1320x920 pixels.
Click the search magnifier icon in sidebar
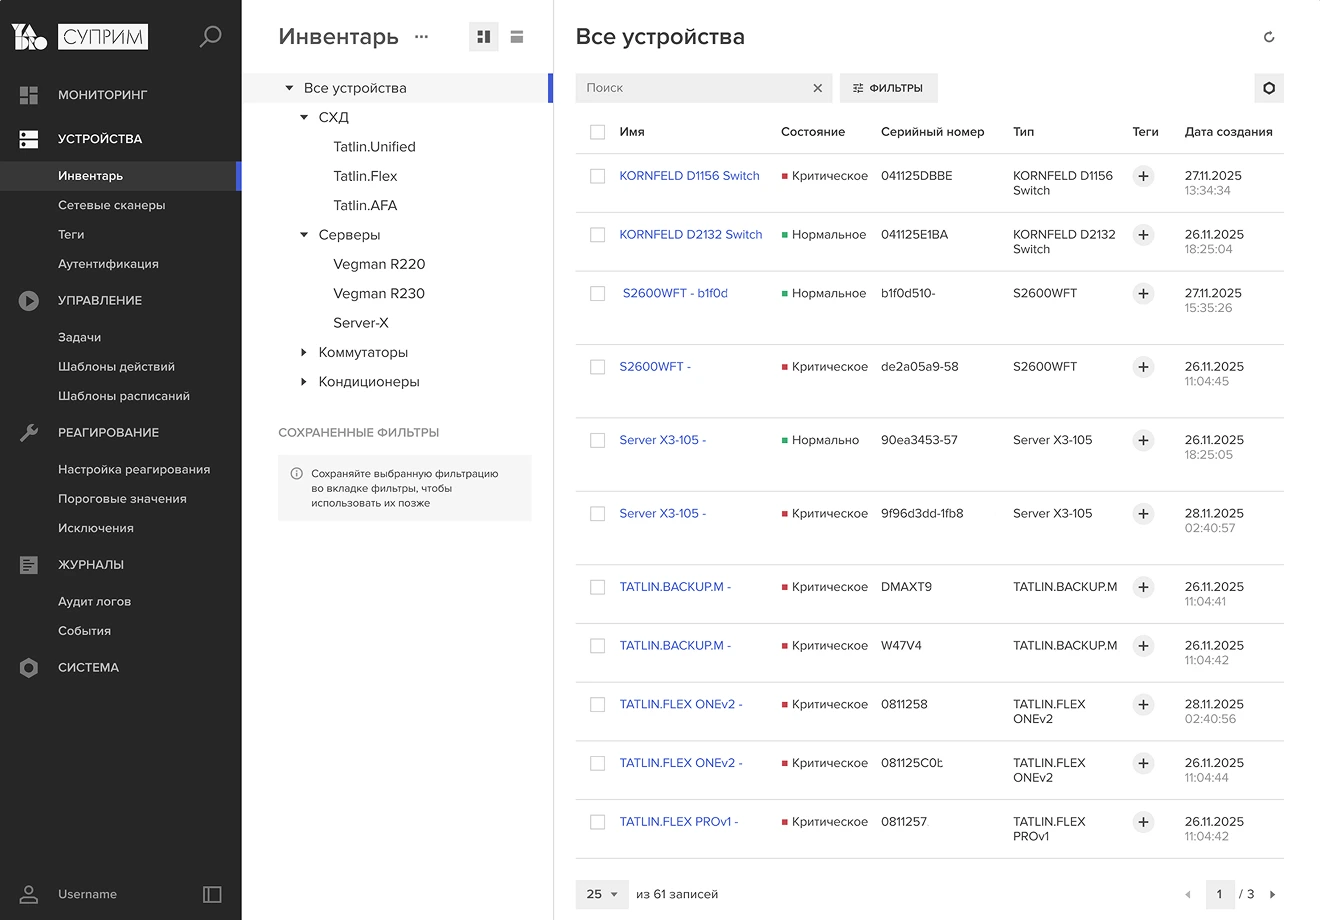(x=210, y=37)
